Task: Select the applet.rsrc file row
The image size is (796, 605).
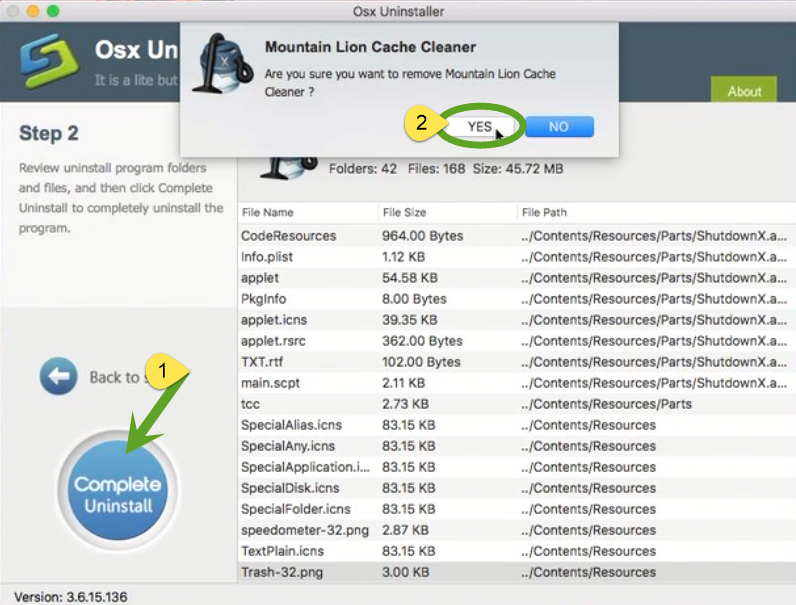Action: (x=516, y=341)
